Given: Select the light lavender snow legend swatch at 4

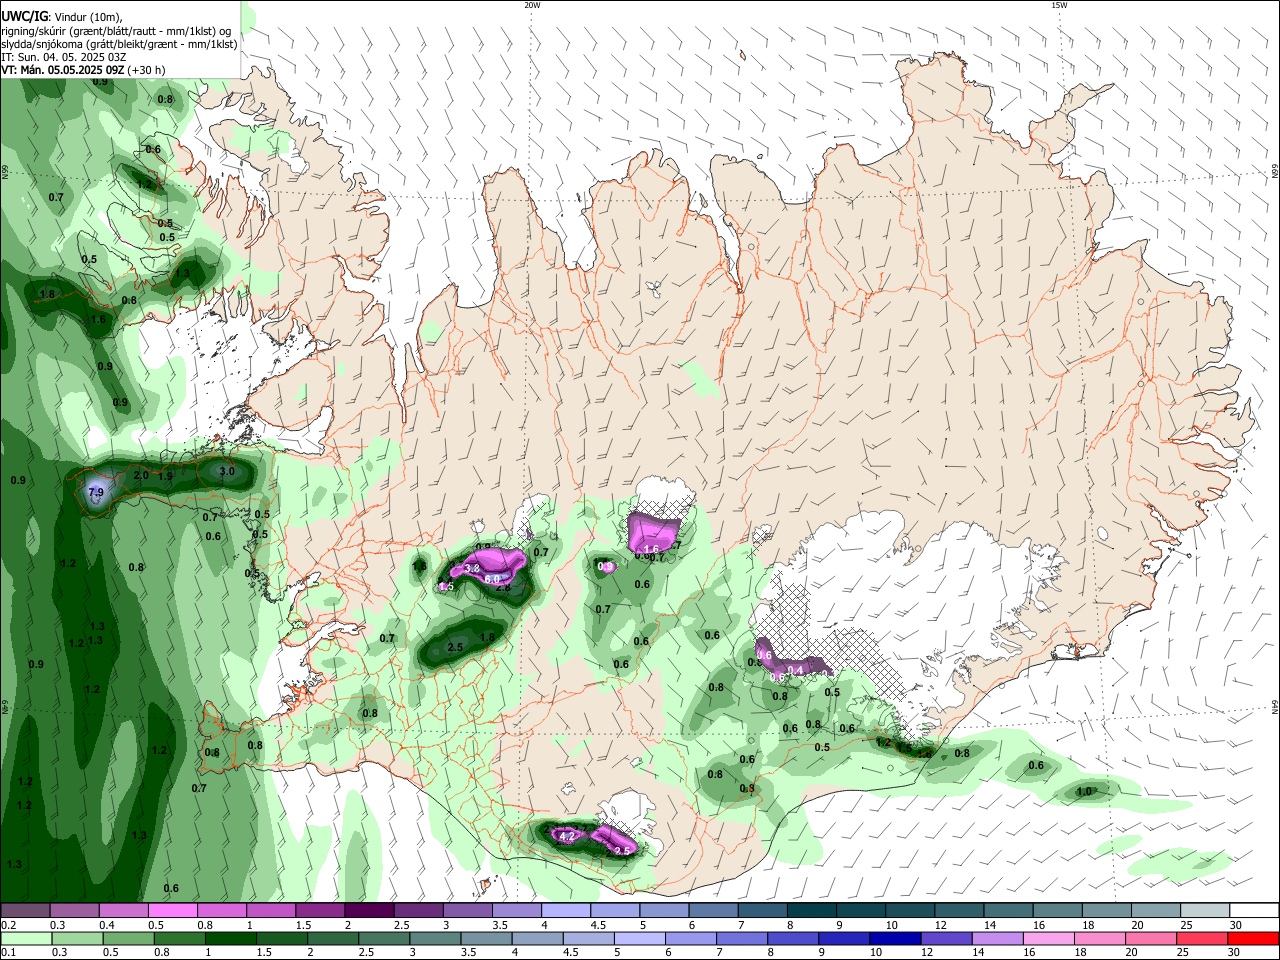Looking at the screenshot, I should tap(564, 911).
